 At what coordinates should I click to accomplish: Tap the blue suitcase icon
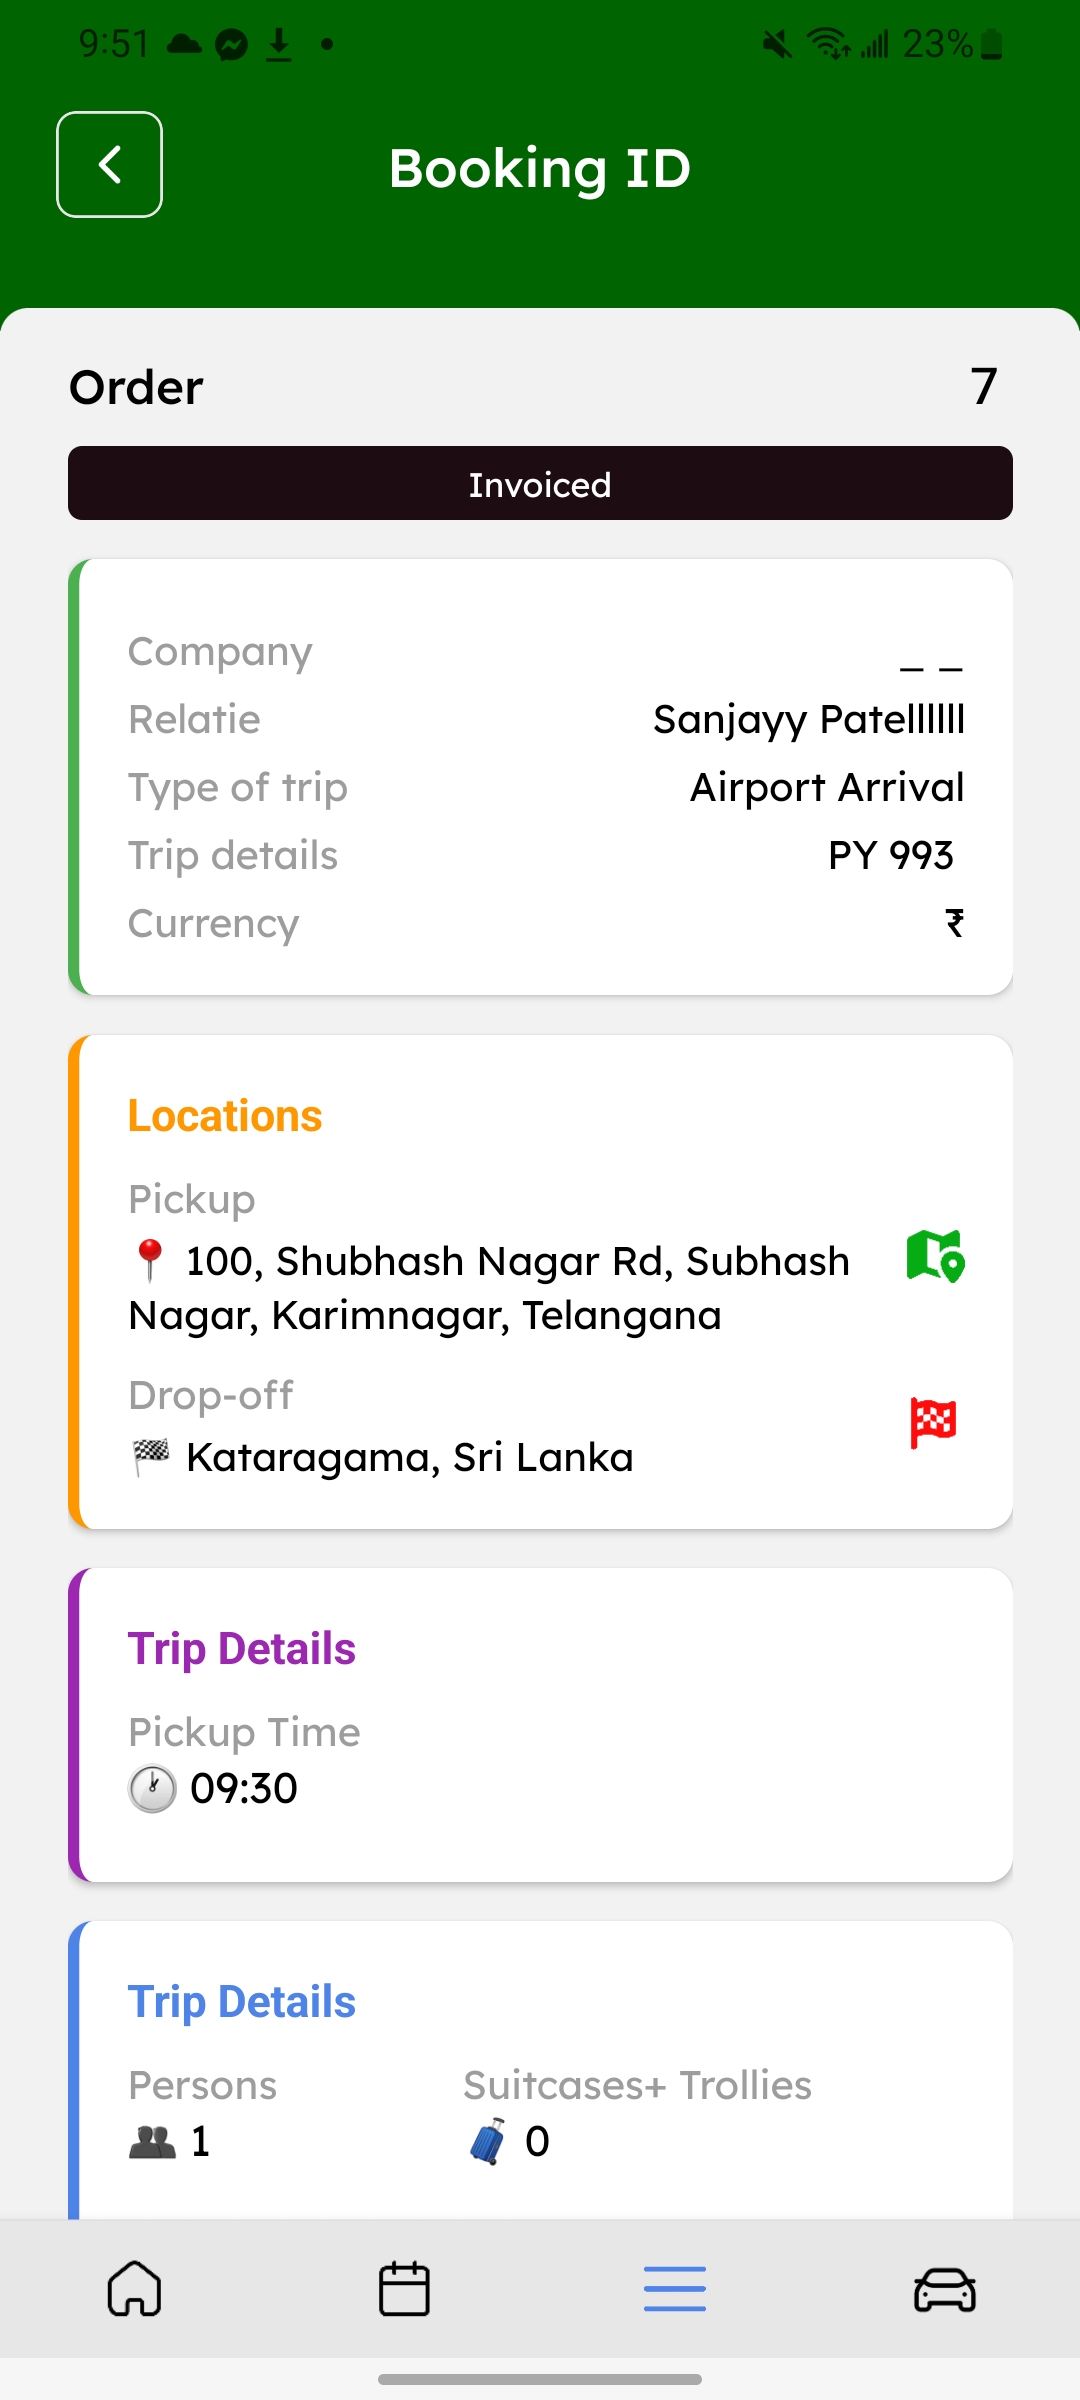pos(488,2142)
